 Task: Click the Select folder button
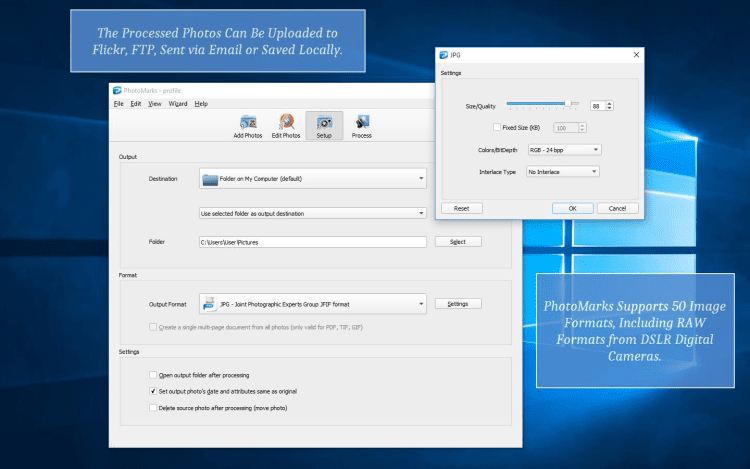(458, 242)
